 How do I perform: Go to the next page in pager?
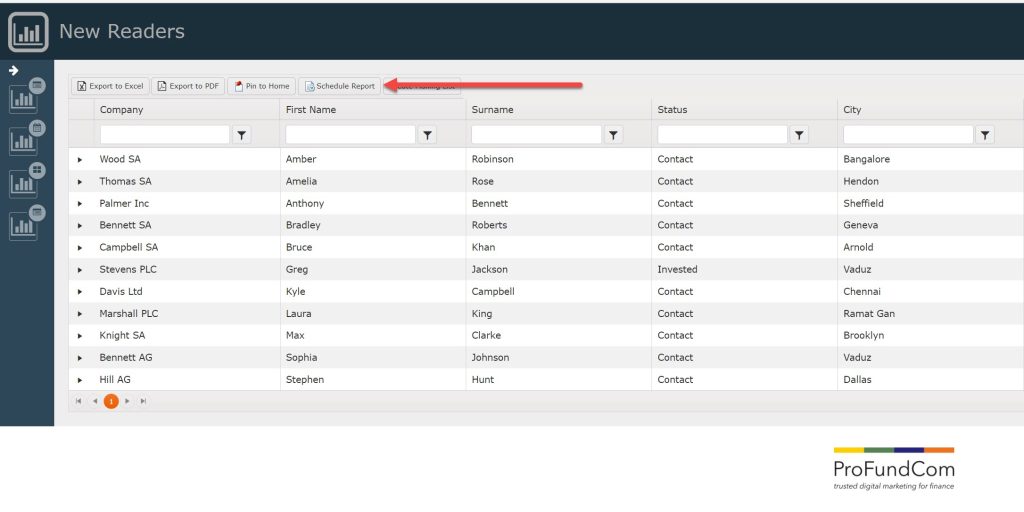(127, 401)
